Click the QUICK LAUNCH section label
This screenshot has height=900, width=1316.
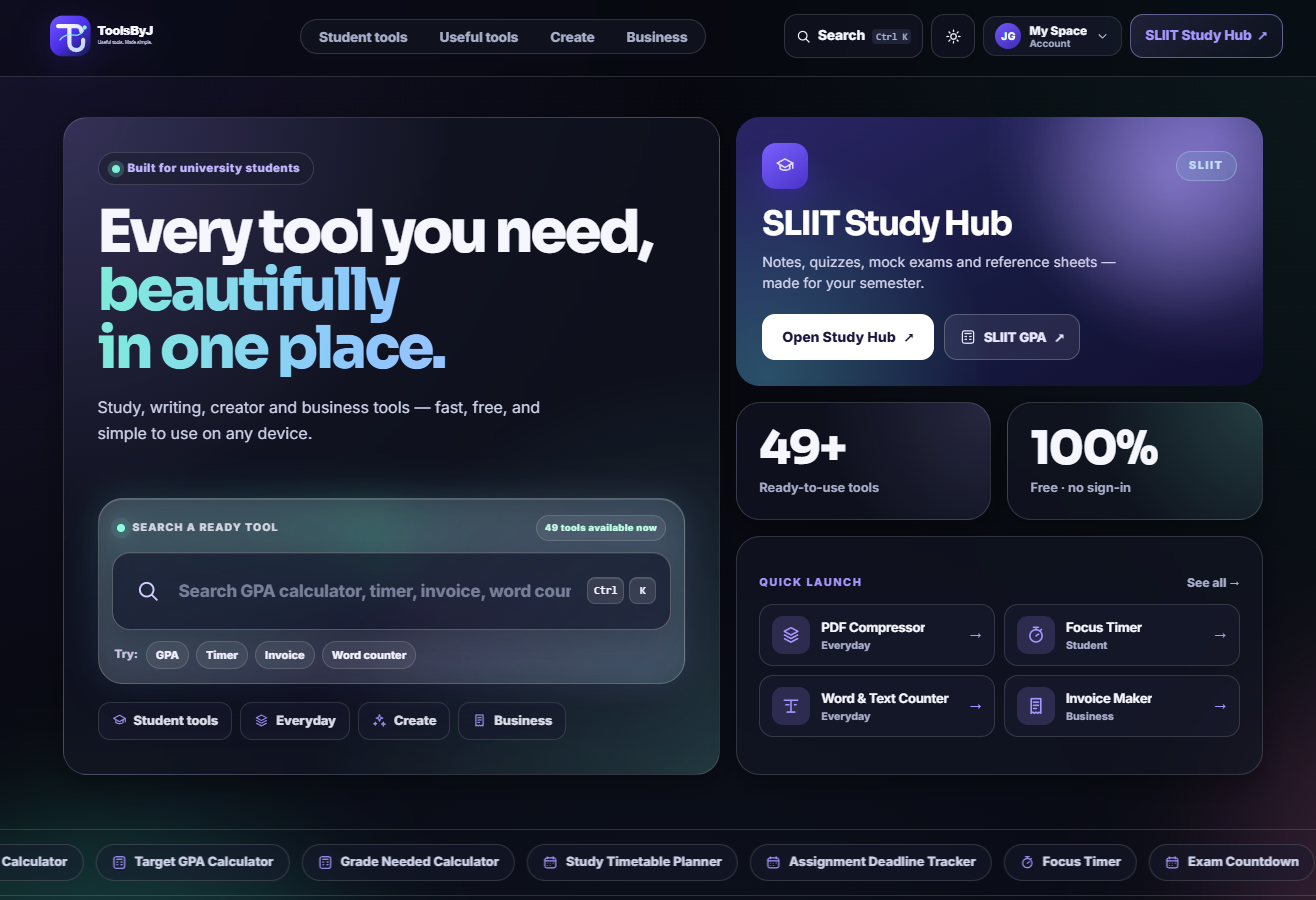click(x=810, y=583)
